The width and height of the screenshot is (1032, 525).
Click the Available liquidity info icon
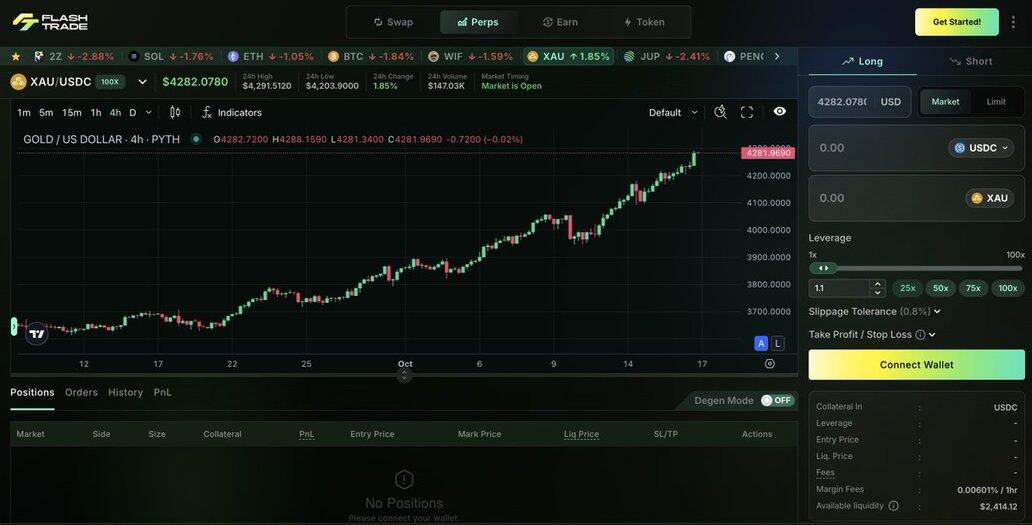click(x=893, y=506)
